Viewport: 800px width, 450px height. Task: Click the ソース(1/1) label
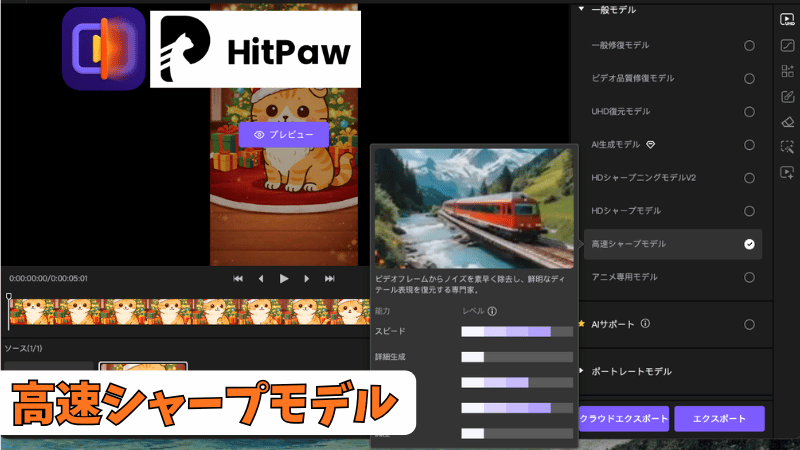[x=23, y=348]
